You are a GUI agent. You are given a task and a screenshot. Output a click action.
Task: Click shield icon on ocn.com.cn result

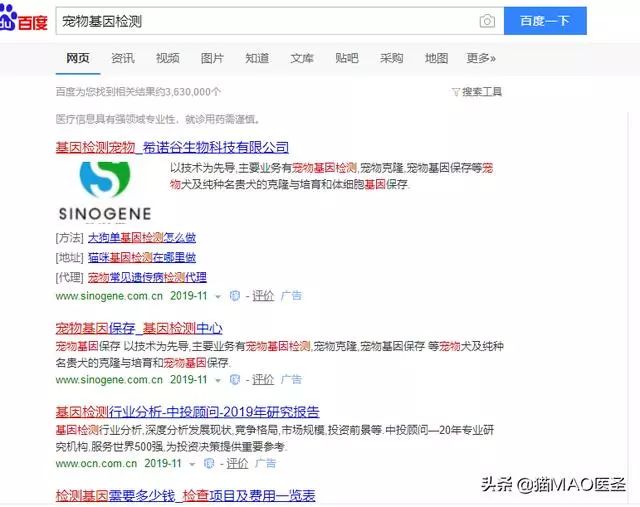(209, 463)
